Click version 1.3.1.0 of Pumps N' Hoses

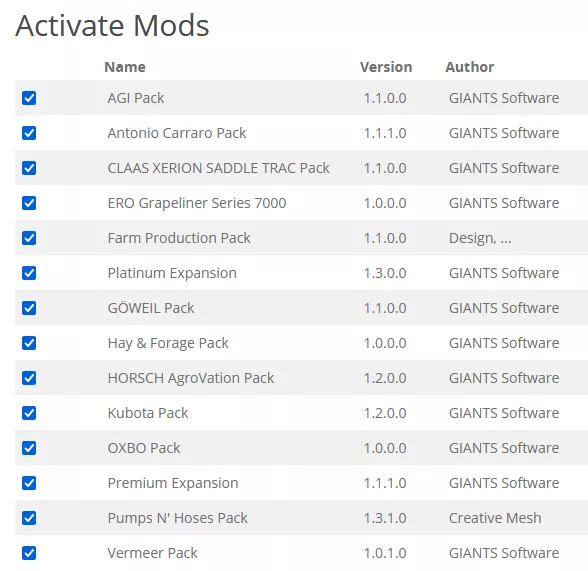coord(385,518)
